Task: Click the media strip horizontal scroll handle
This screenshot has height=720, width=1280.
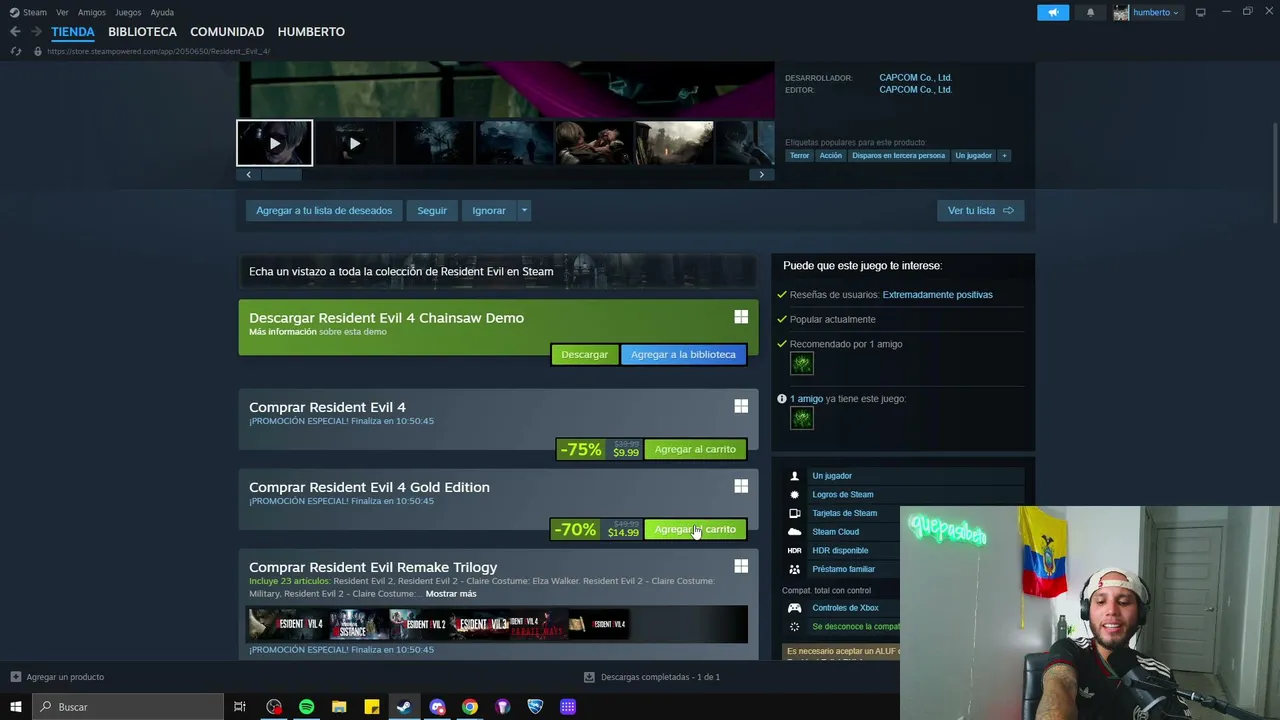Action: [281, 174]
